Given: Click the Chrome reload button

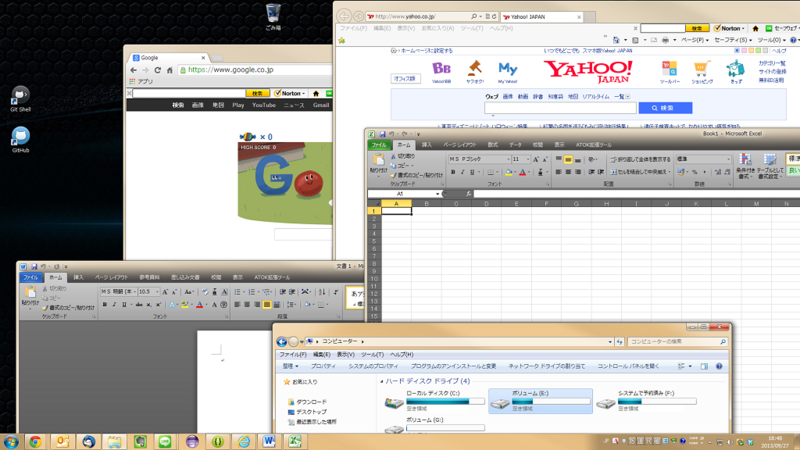Looking at the screenshot, I should [158, 70].
